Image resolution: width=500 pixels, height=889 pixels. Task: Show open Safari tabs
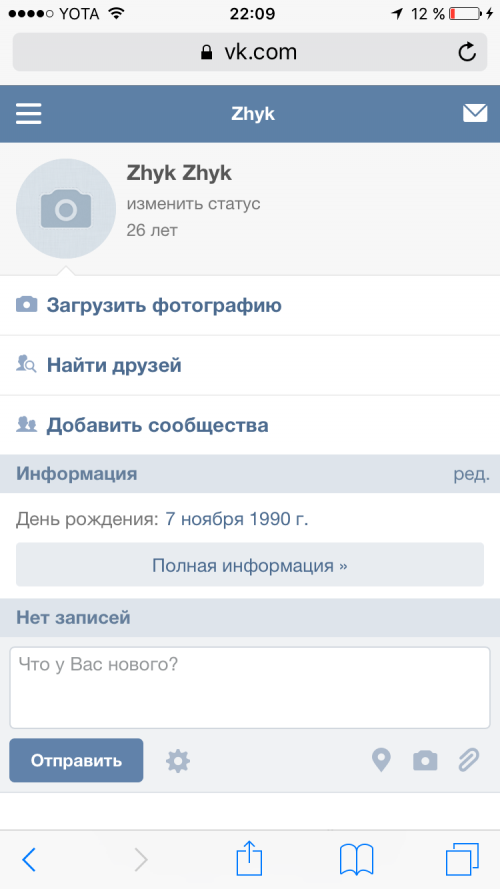(x=462, y=860)
